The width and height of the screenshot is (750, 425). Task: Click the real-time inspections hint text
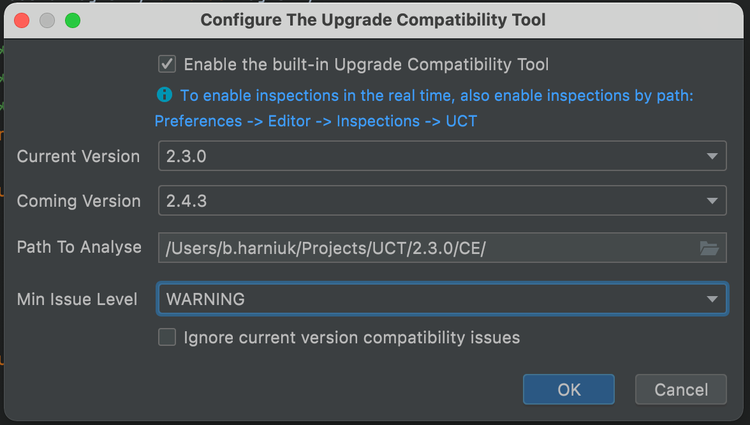tap(436, 96)
